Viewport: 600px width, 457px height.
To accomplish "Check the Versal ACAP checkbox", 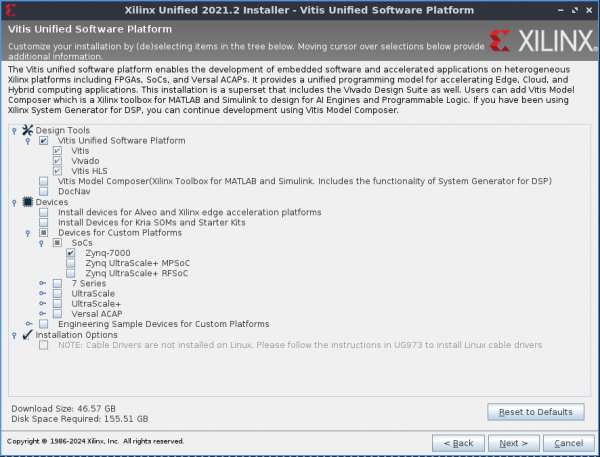I will (57, 314).
